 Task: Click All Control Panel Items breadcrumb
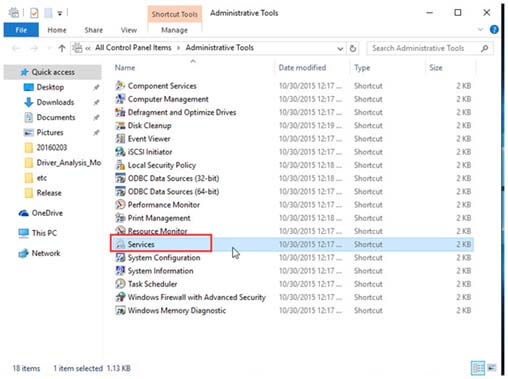(133, 48)
